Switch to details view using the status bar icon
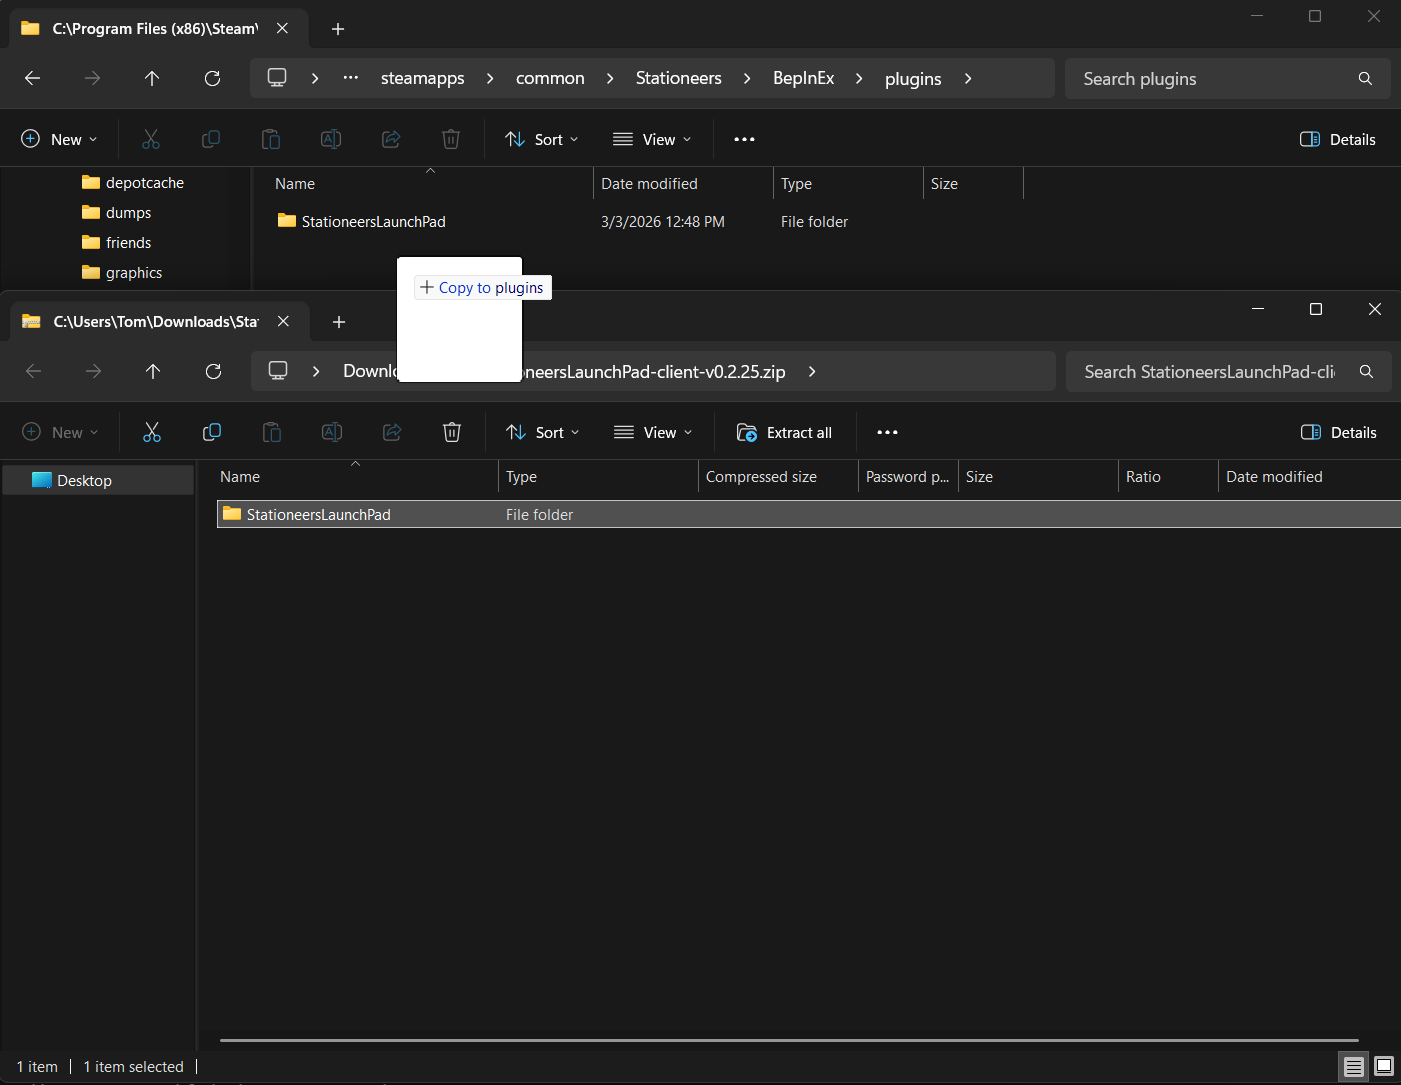Screen dimensions: 1401x1085 (1353, 1066)
